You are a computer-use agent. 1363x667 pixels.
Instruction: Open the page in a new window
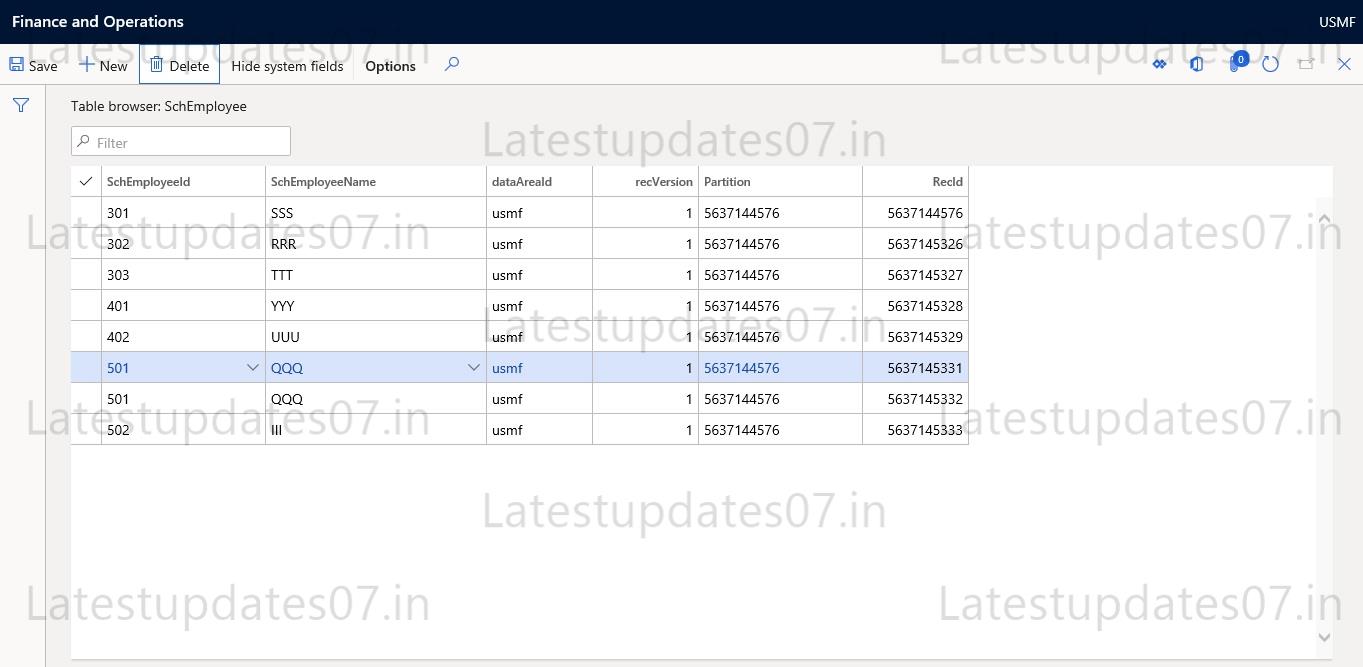pos(1306,63)
